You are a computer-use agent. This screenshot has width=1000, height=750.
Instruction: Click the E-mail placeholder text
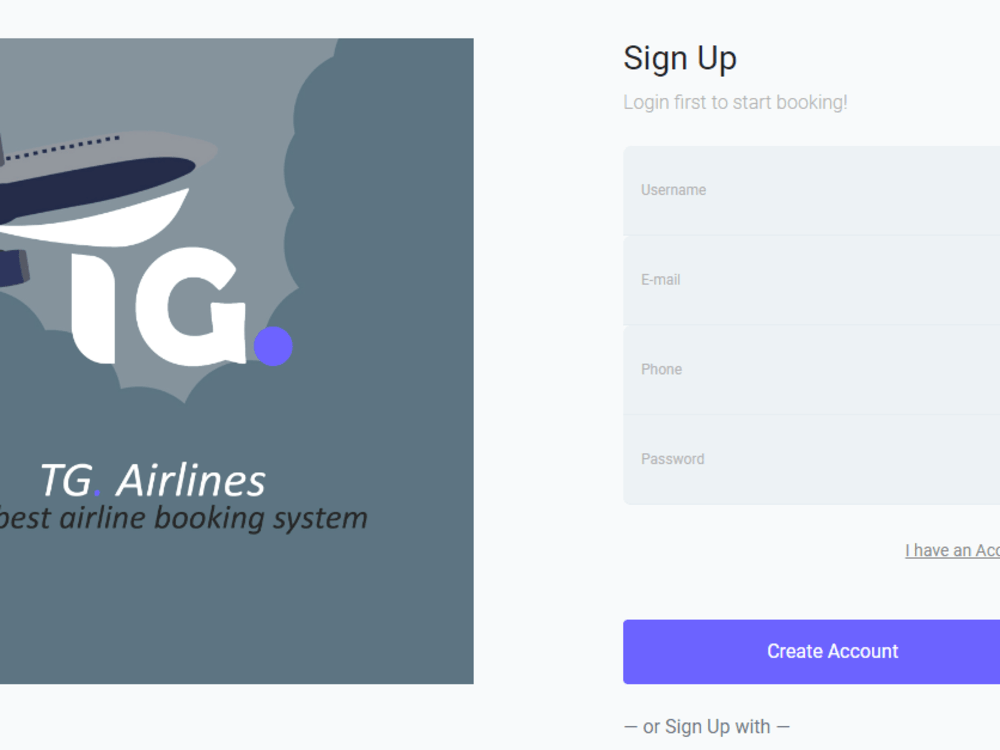tap(659, 280)
